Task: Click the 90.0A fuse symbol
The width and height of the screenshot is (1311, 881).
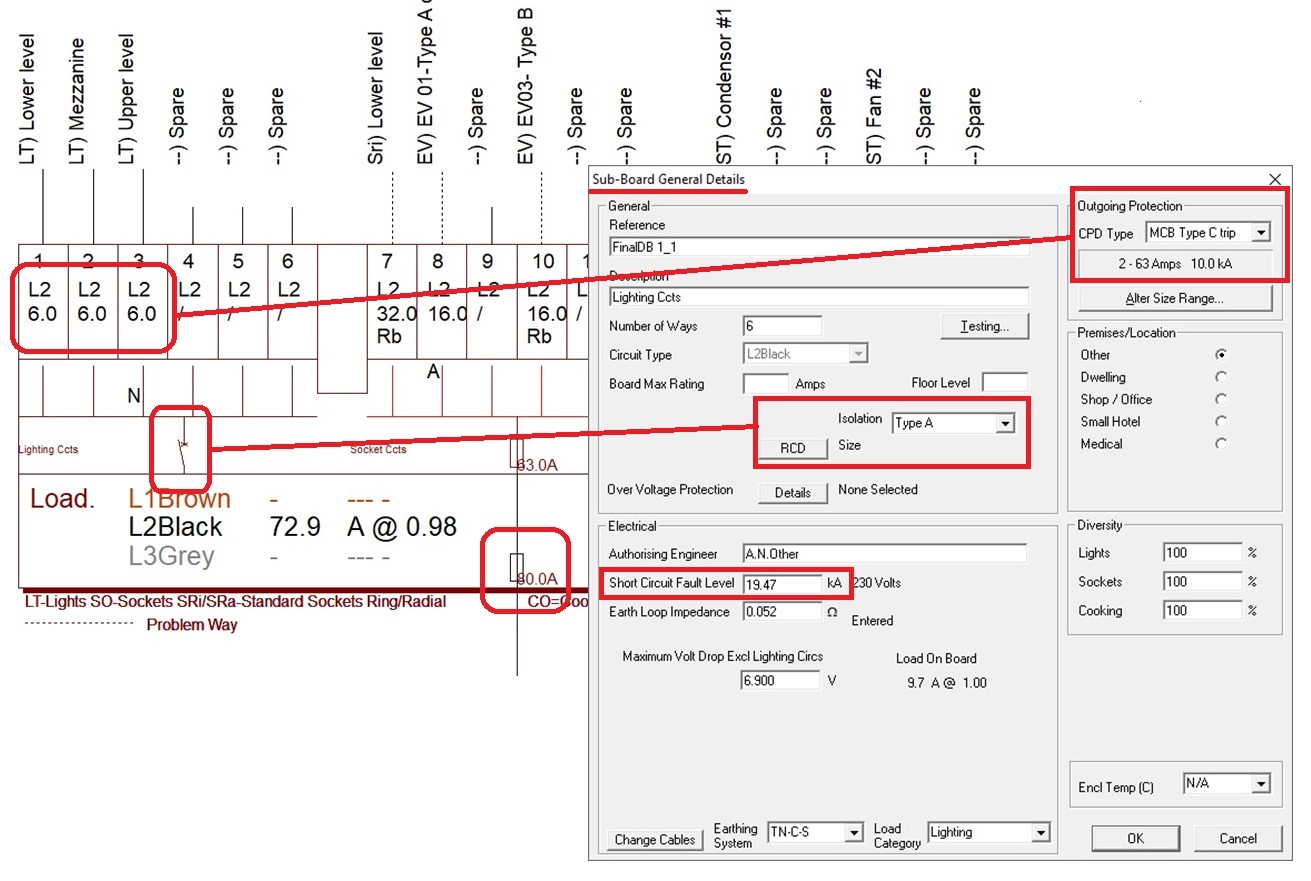Action: pyautogui.click(x=515, y=569)
